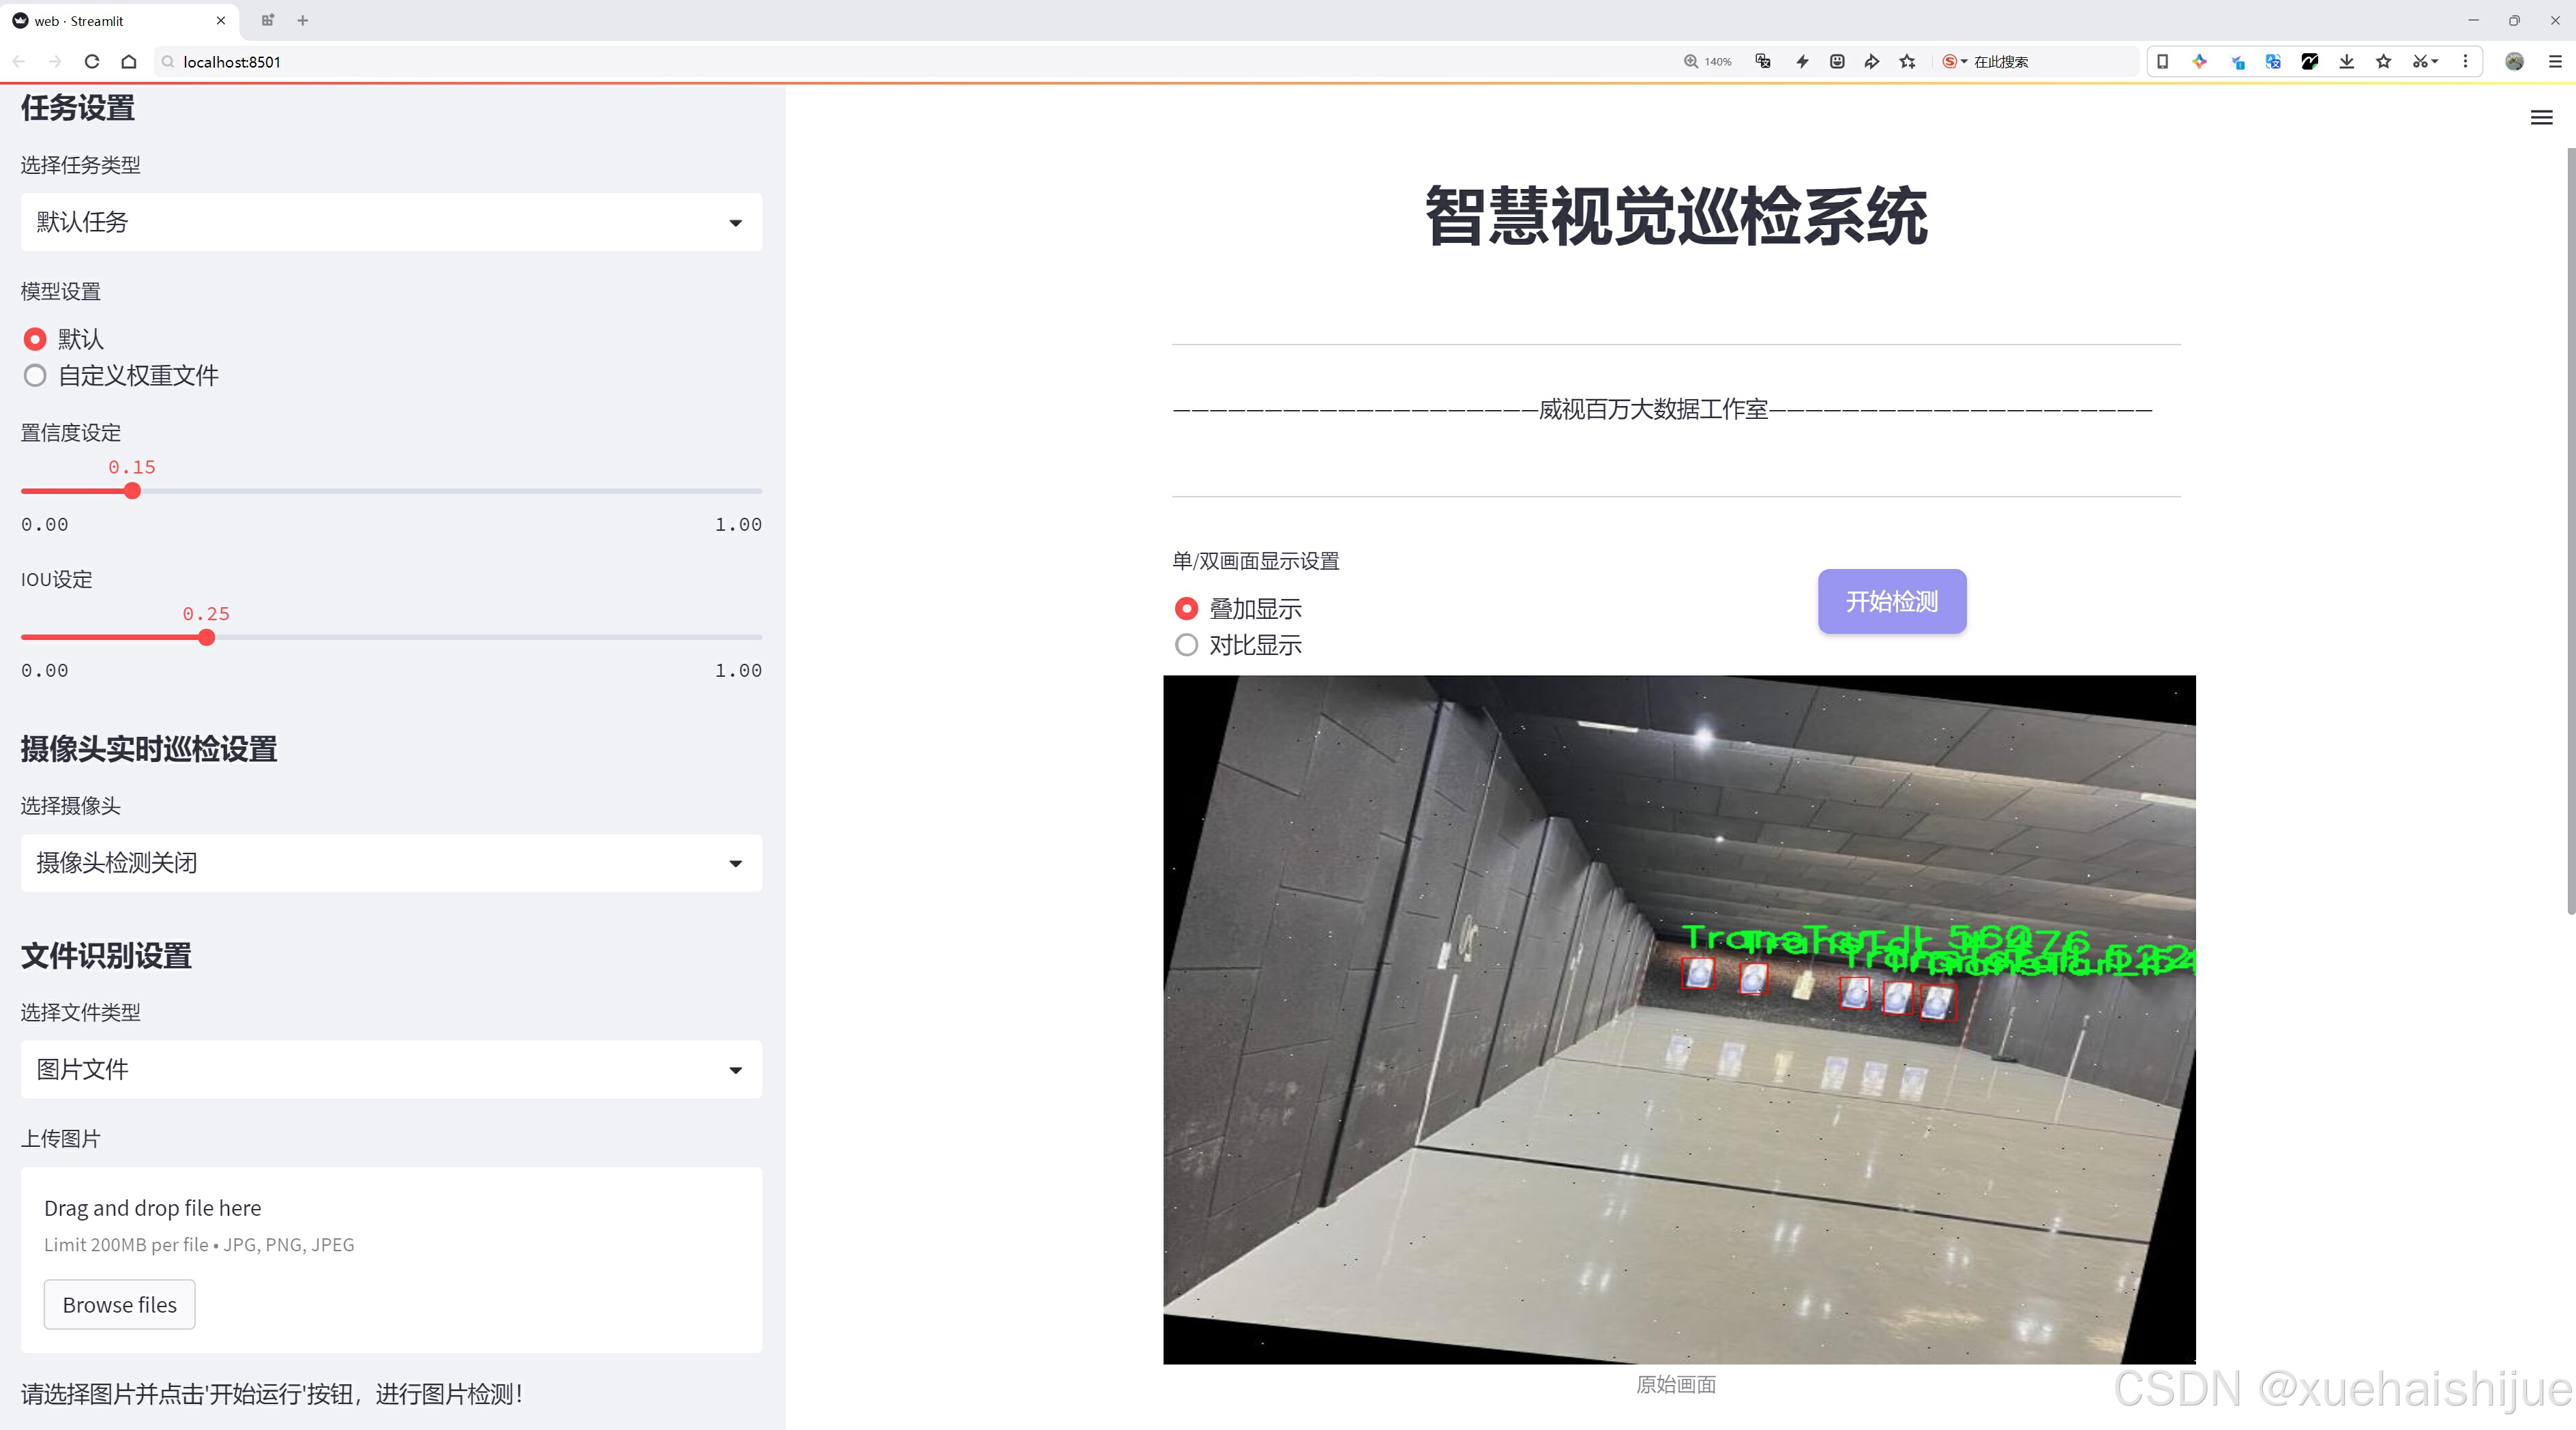This screenshot has height=1430, width=2576.
Task: Click the 单/双画面显示设置 label
Action: point(1255,561)
